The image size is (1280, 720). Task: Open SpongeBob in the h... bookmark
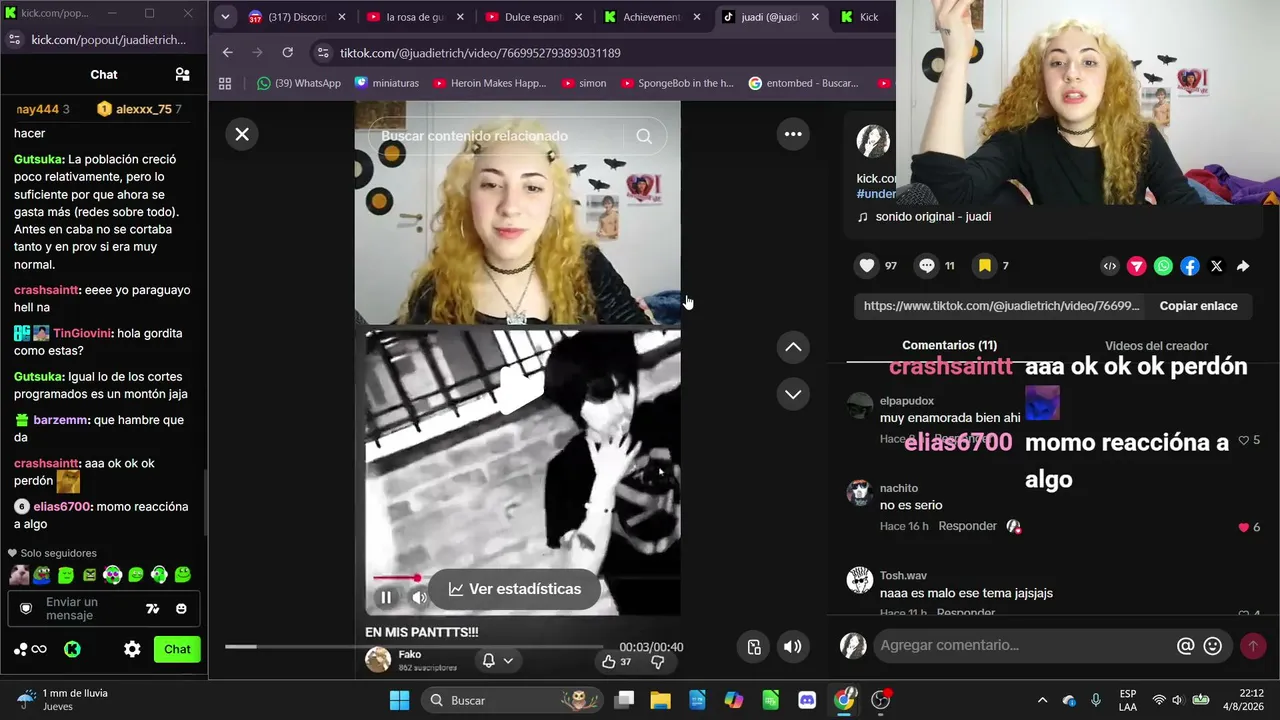pos(677,83)
